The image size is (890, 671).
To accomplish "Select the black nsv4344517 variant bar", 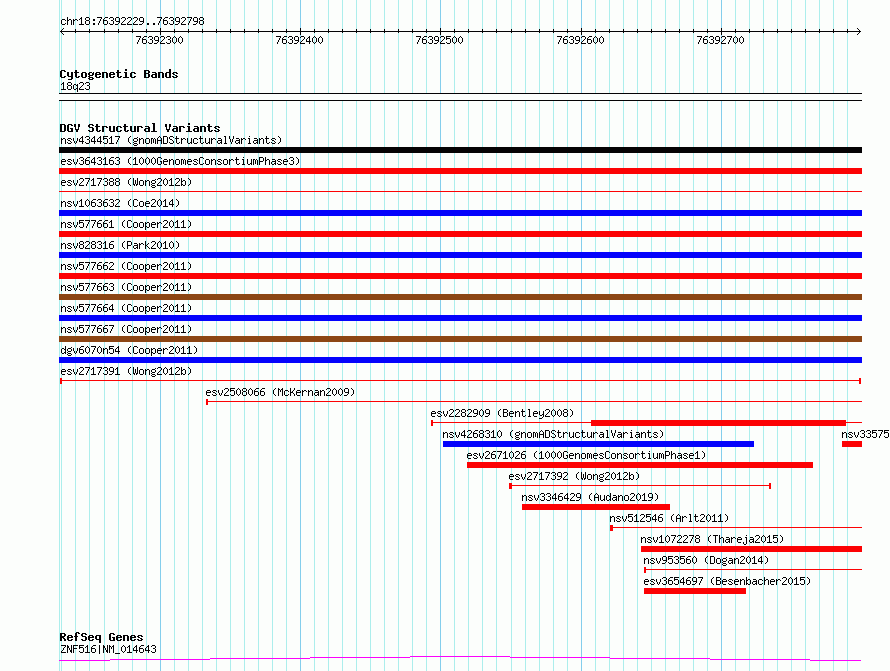I will tap(460, 150).
